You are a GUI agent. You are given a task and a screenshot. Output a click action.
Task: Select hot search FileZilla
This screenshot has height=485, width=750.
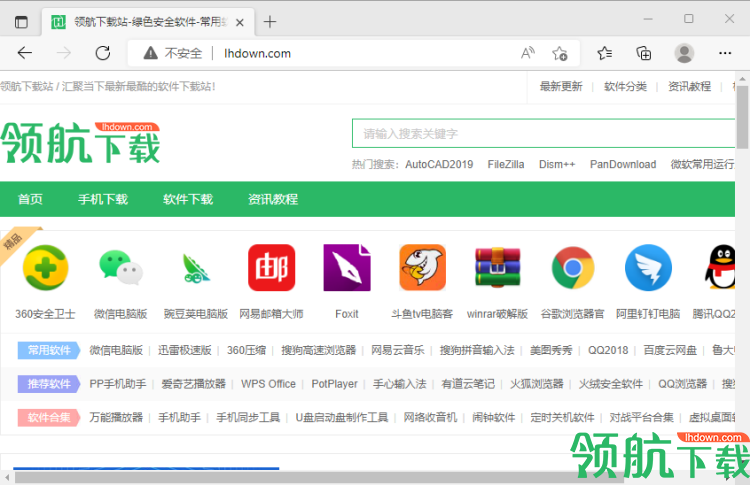coord(506,165)
